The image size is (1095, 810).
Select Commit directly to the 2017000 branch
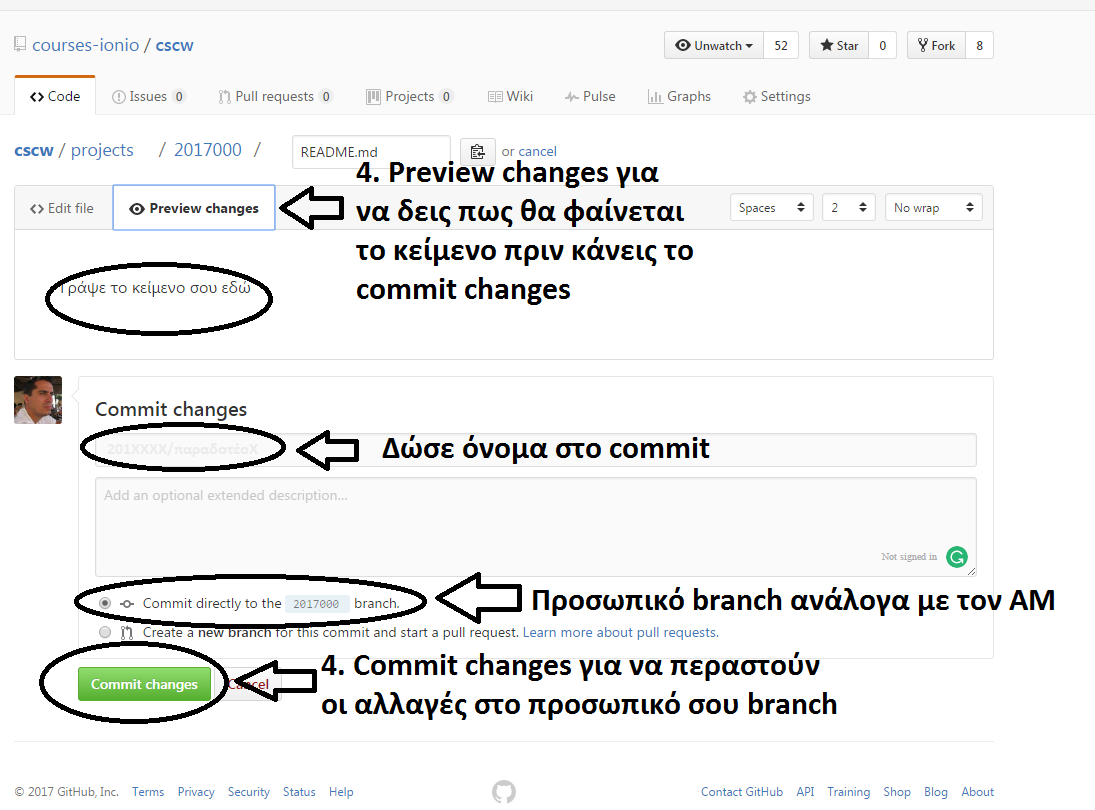(x=105, y=603)
